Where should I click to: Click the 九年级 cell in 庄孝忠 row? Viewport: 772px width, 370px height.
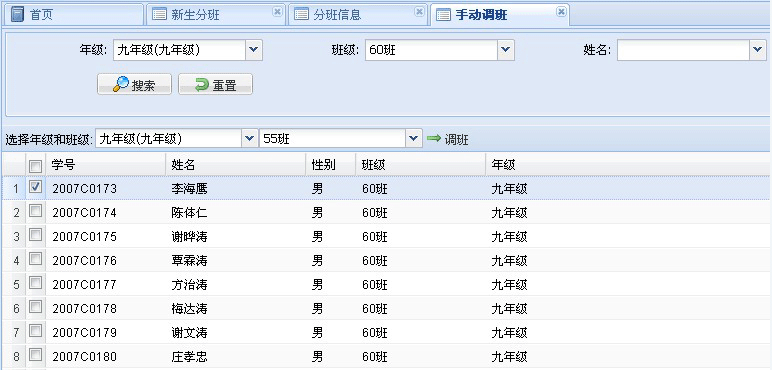[510, 357]
